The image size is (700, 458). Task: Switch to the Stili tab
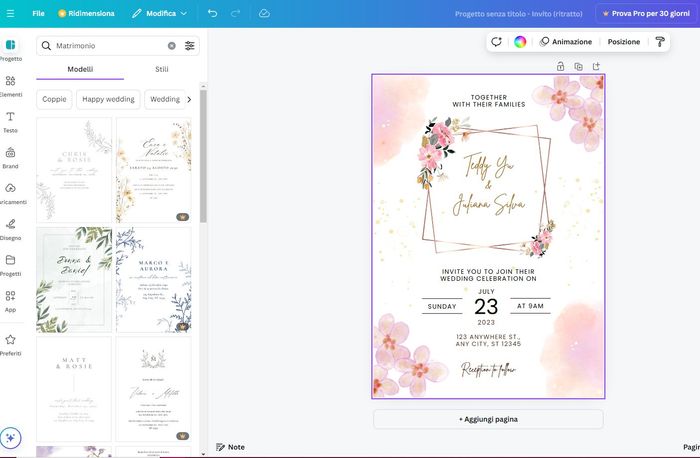click(x=162, y=69)
